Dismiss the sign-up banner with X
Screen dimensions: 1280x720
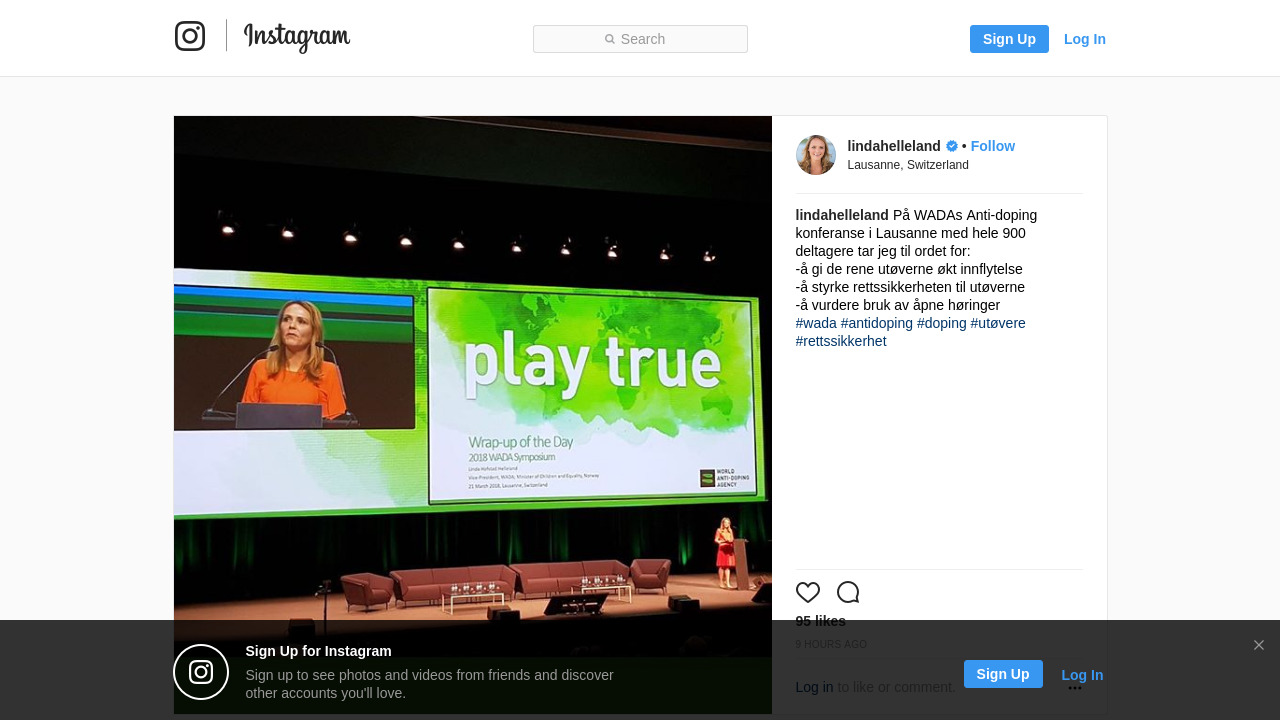(x=1259, y=645)
